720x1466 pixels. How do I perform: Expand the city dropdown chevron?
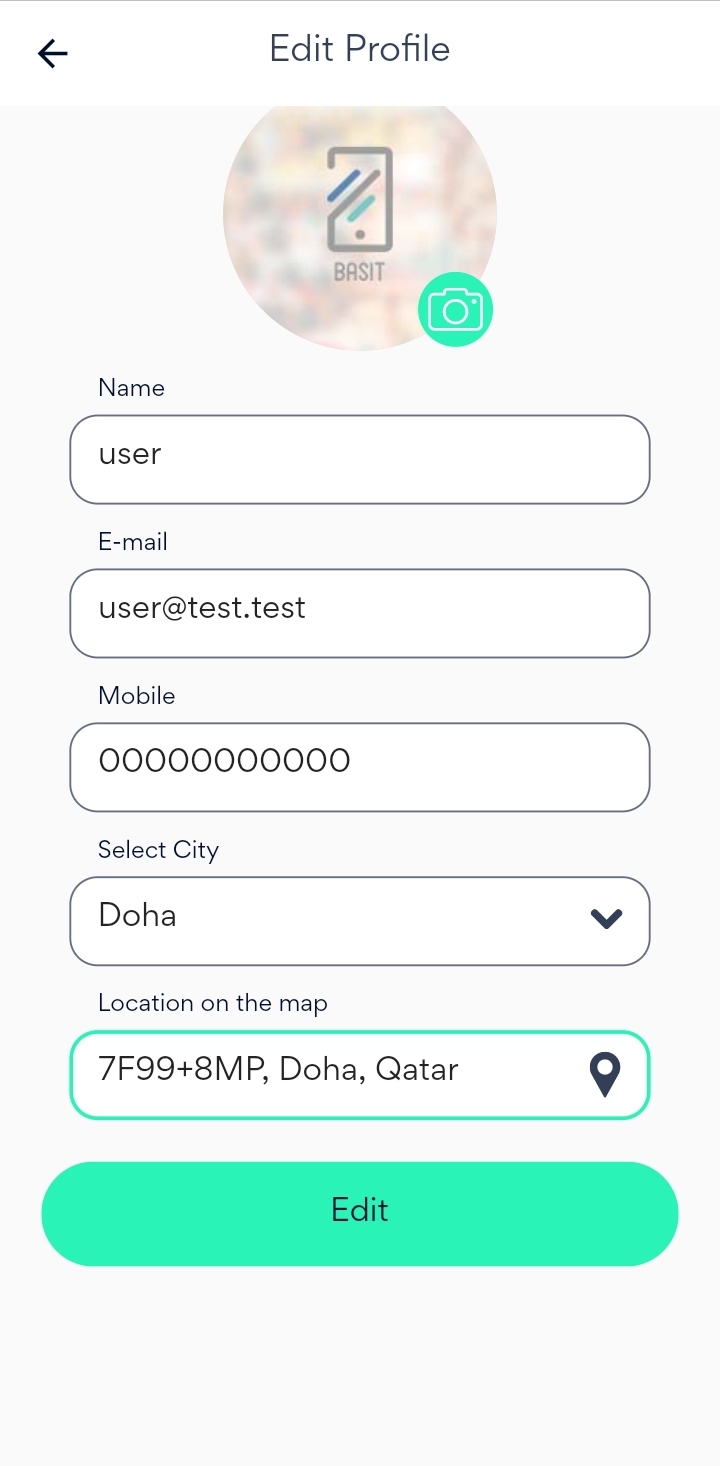point(607,919)
